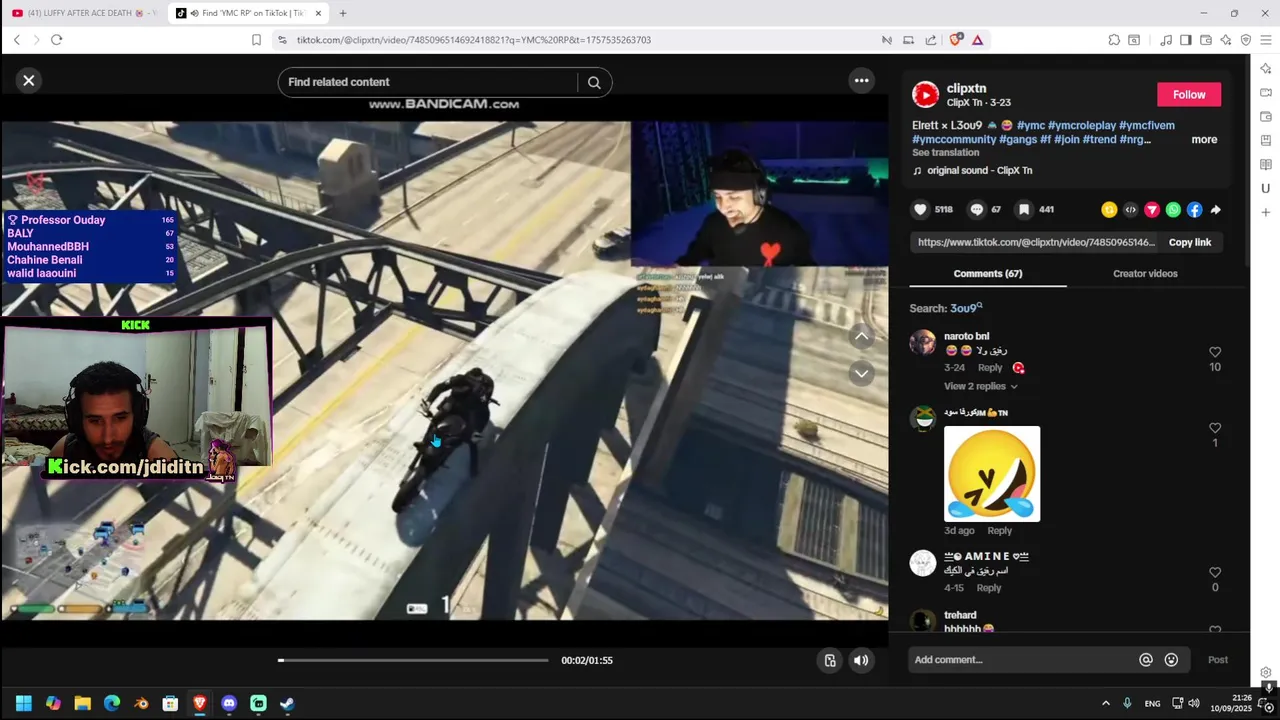Share the video to WhatsApp
Viewport: 1280px width, 720px height.
tap(1173, 210)
